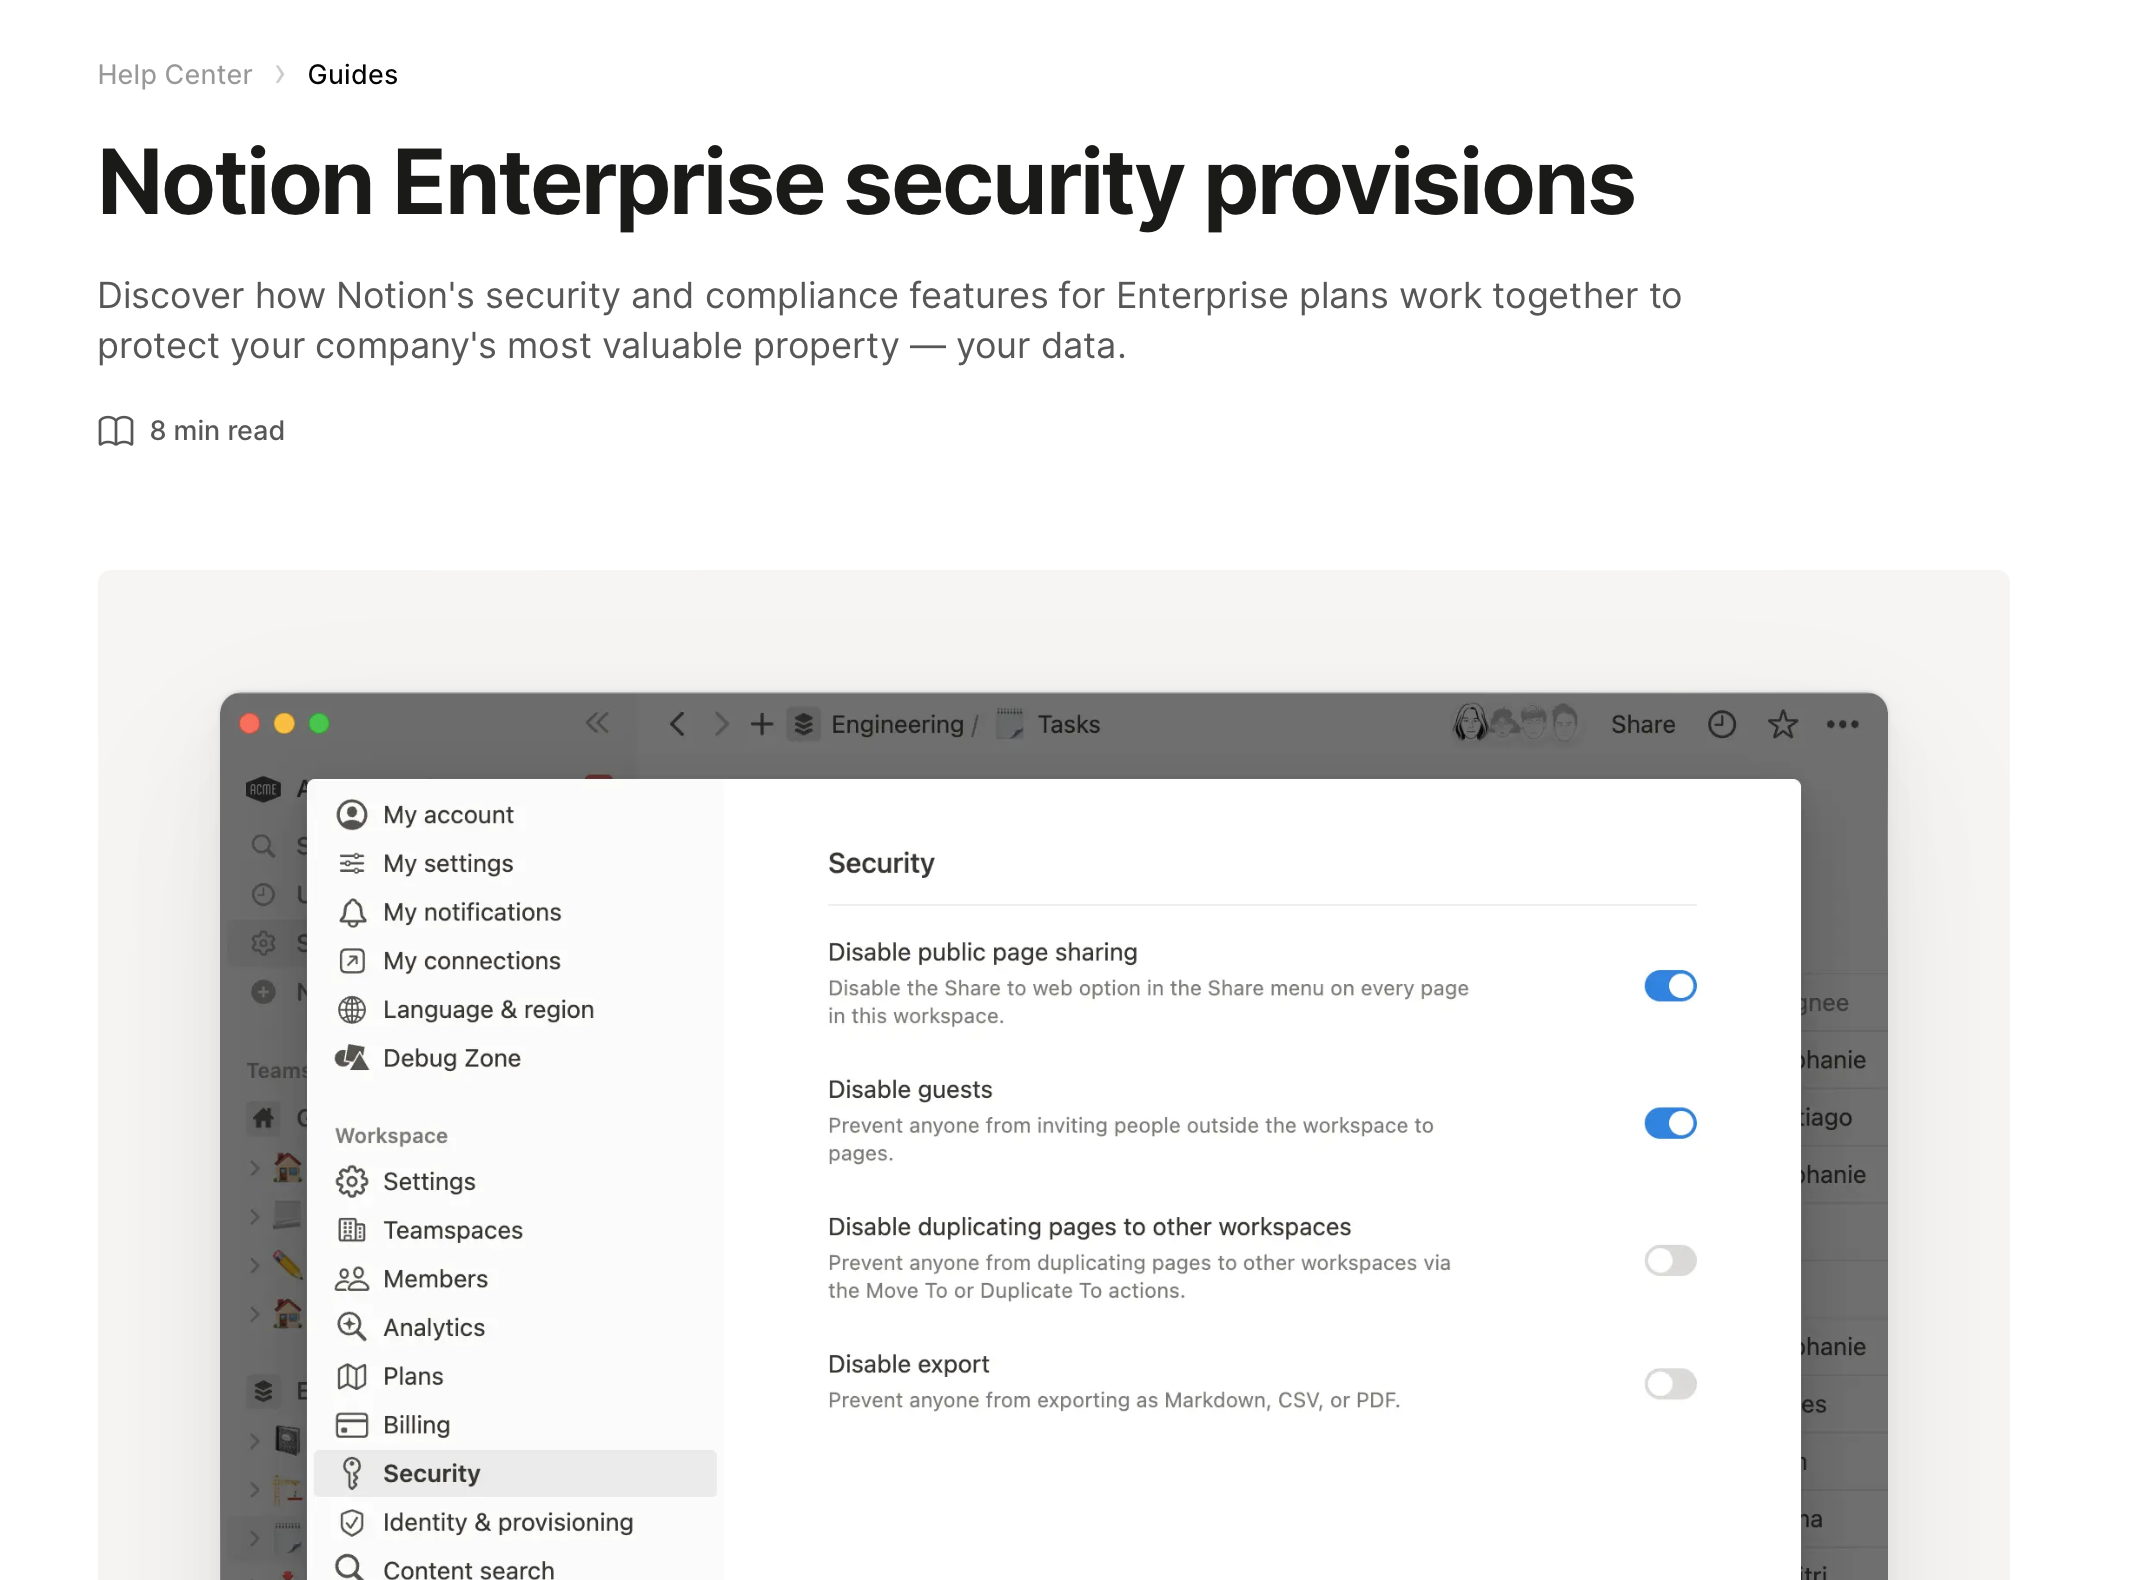The width and height of the screenshot is (2136, 1580).
Task: Enable the Disable export toggle
Action: (1670, 1384)
